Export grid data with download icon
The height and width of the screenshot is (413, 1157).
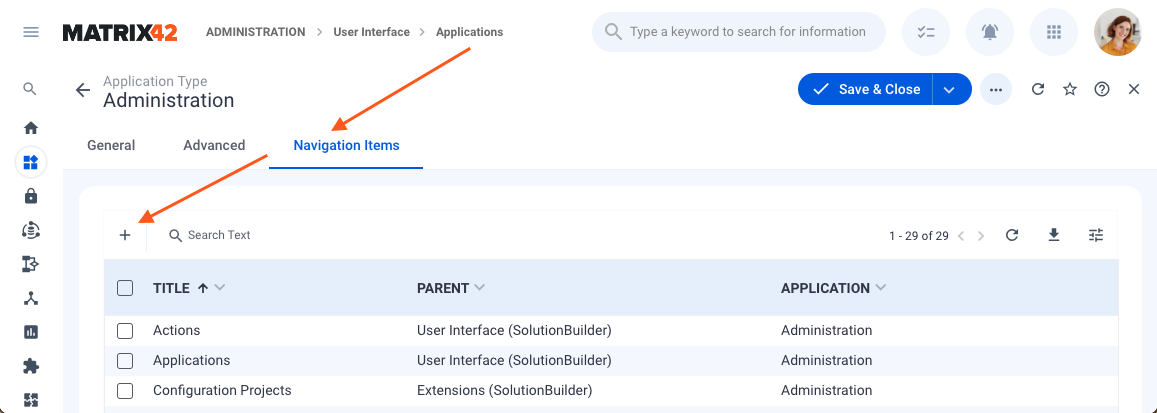1054,235
